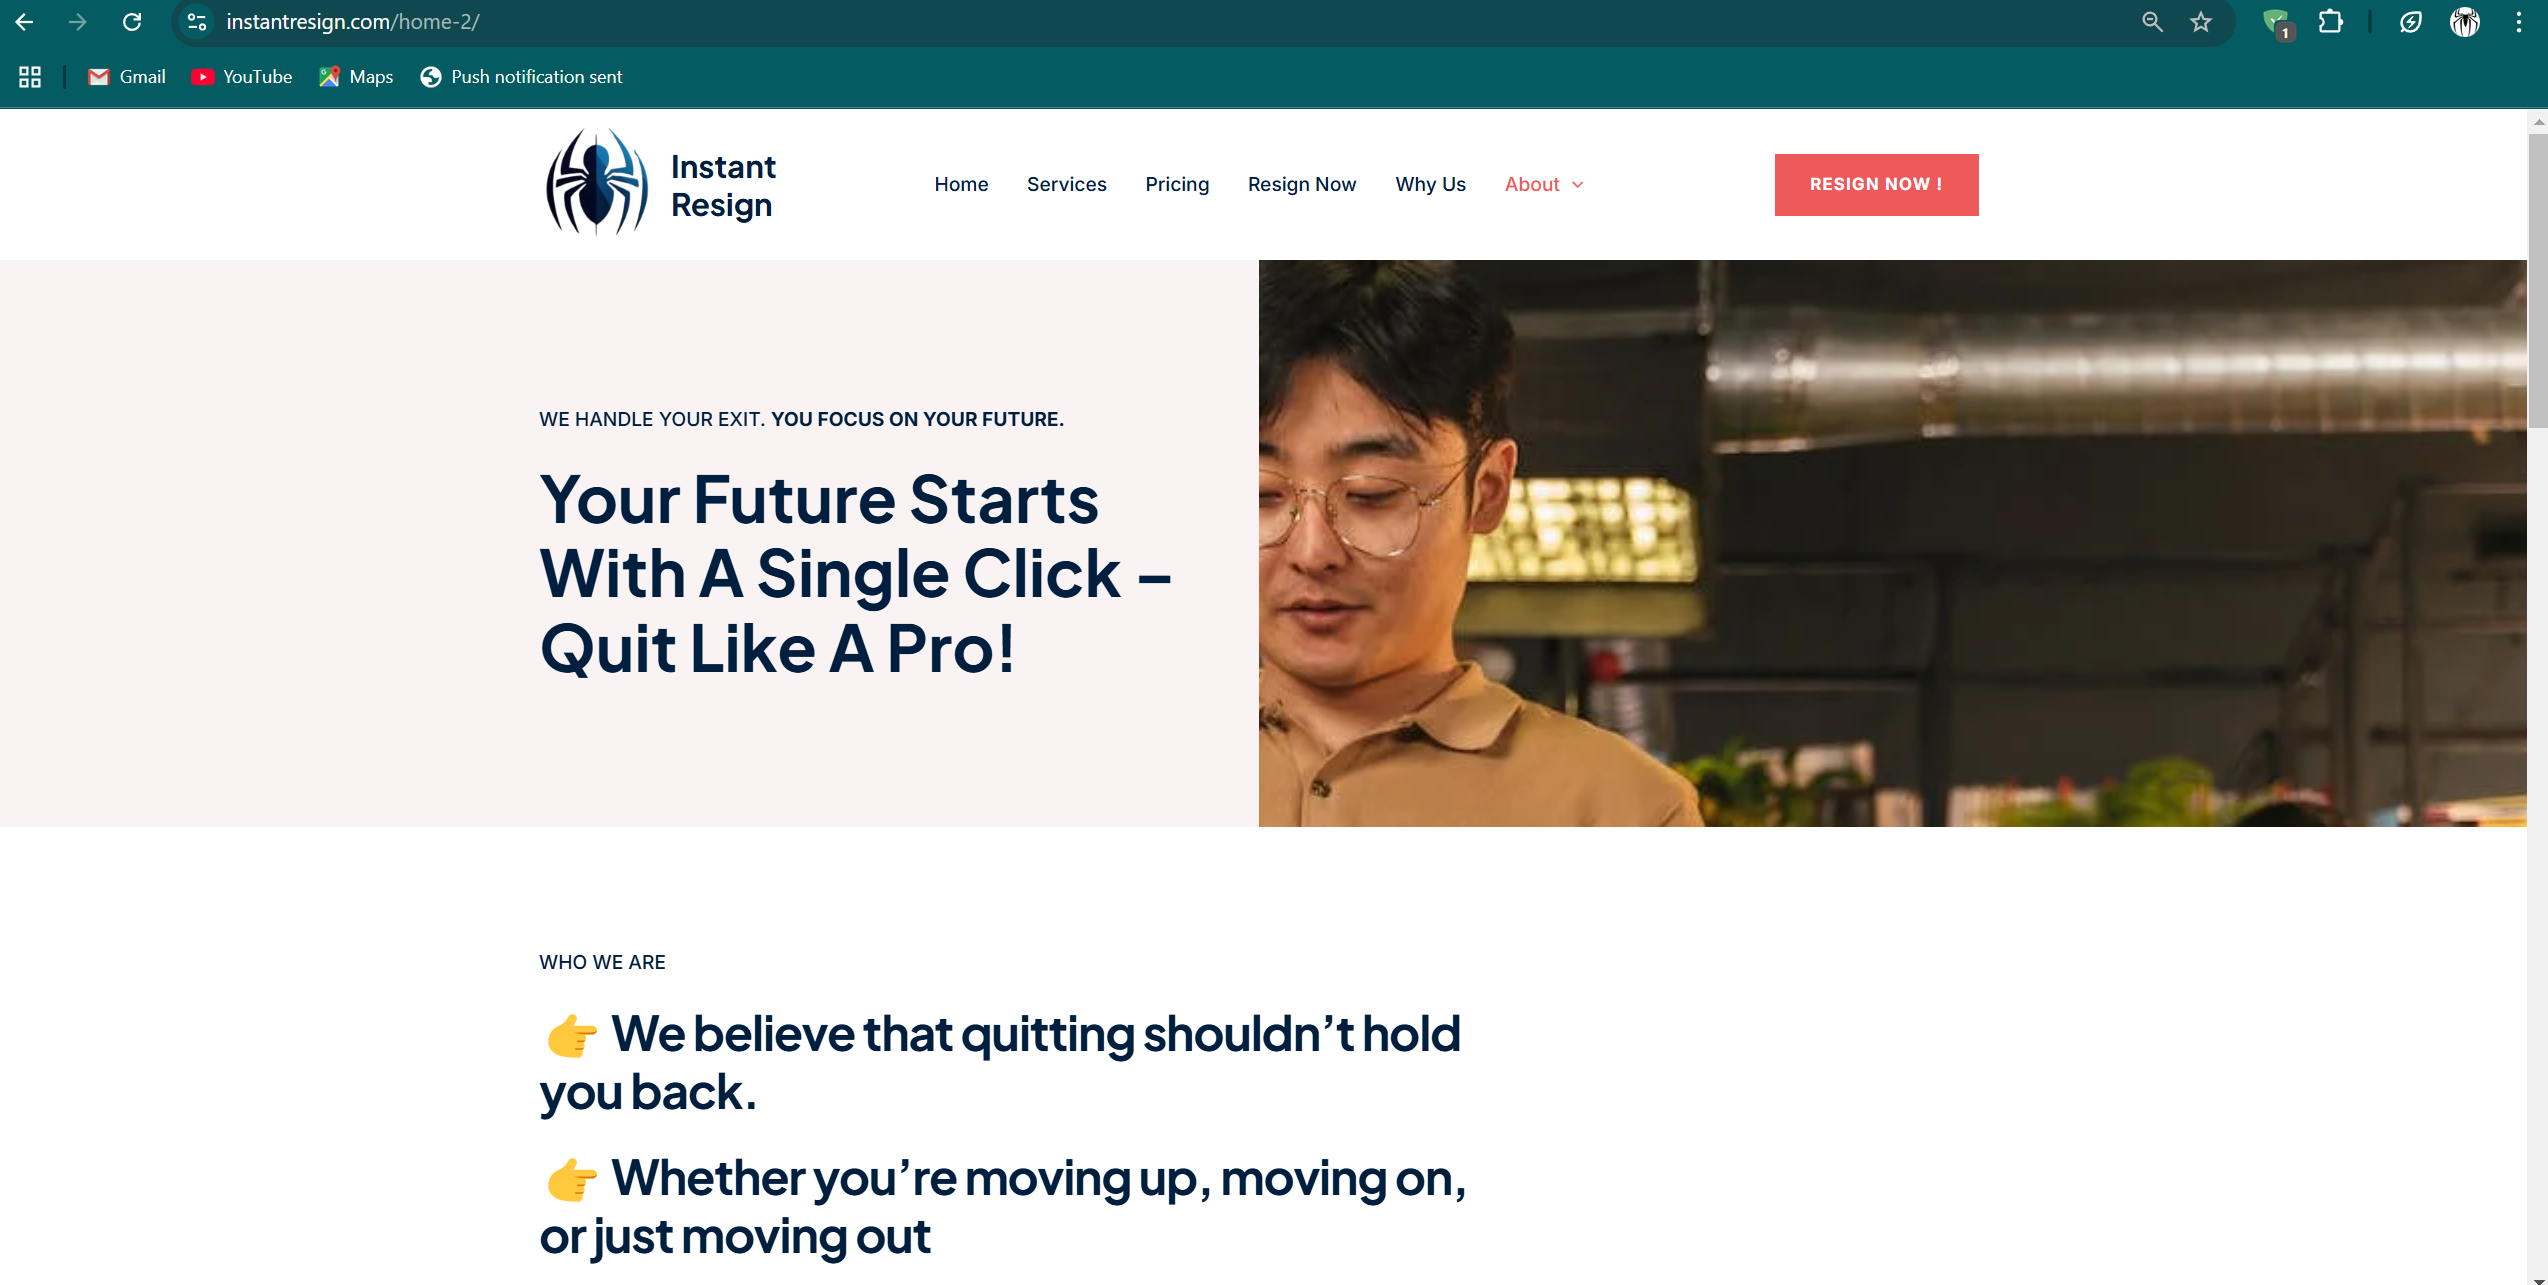The image size is (2548, 1285).
Task: Select the Why Us nav link
Action: 1430,184
